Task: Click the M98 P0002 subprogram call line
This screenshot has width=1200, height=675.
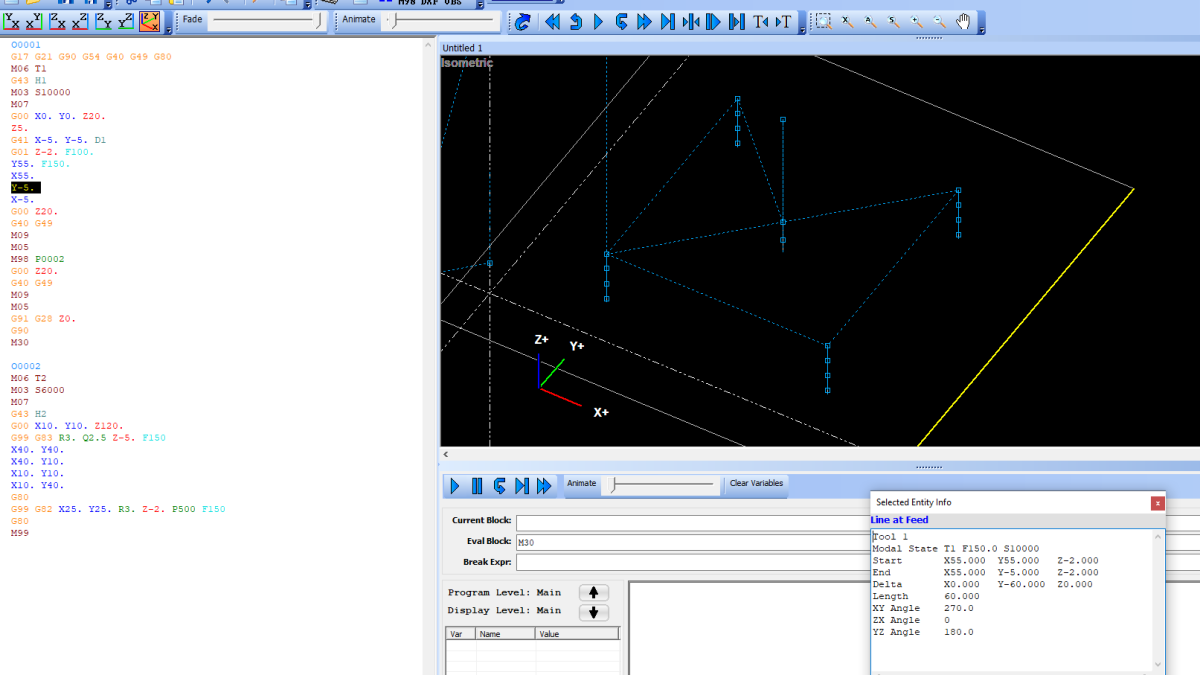Action: pyautogui.click(x=37, y=259)
